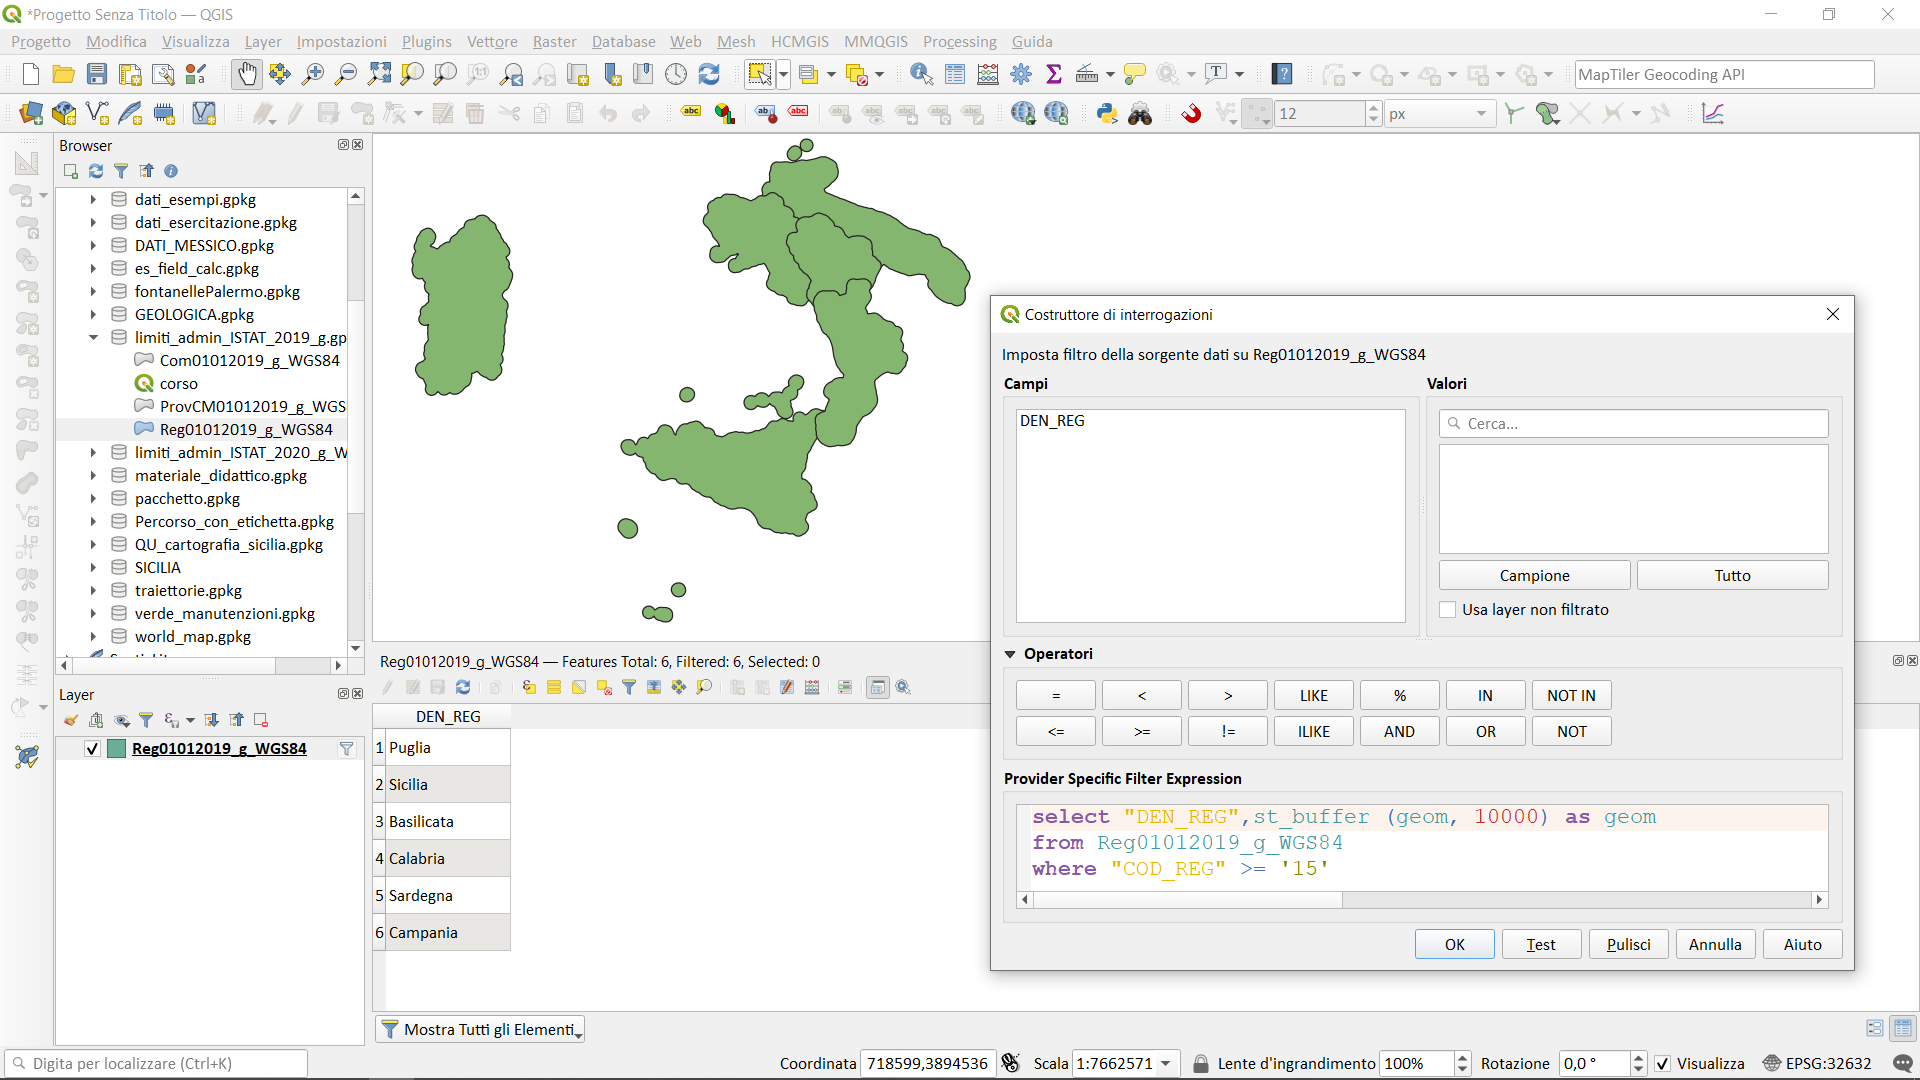Click the Campione values button

point(1534,575)
